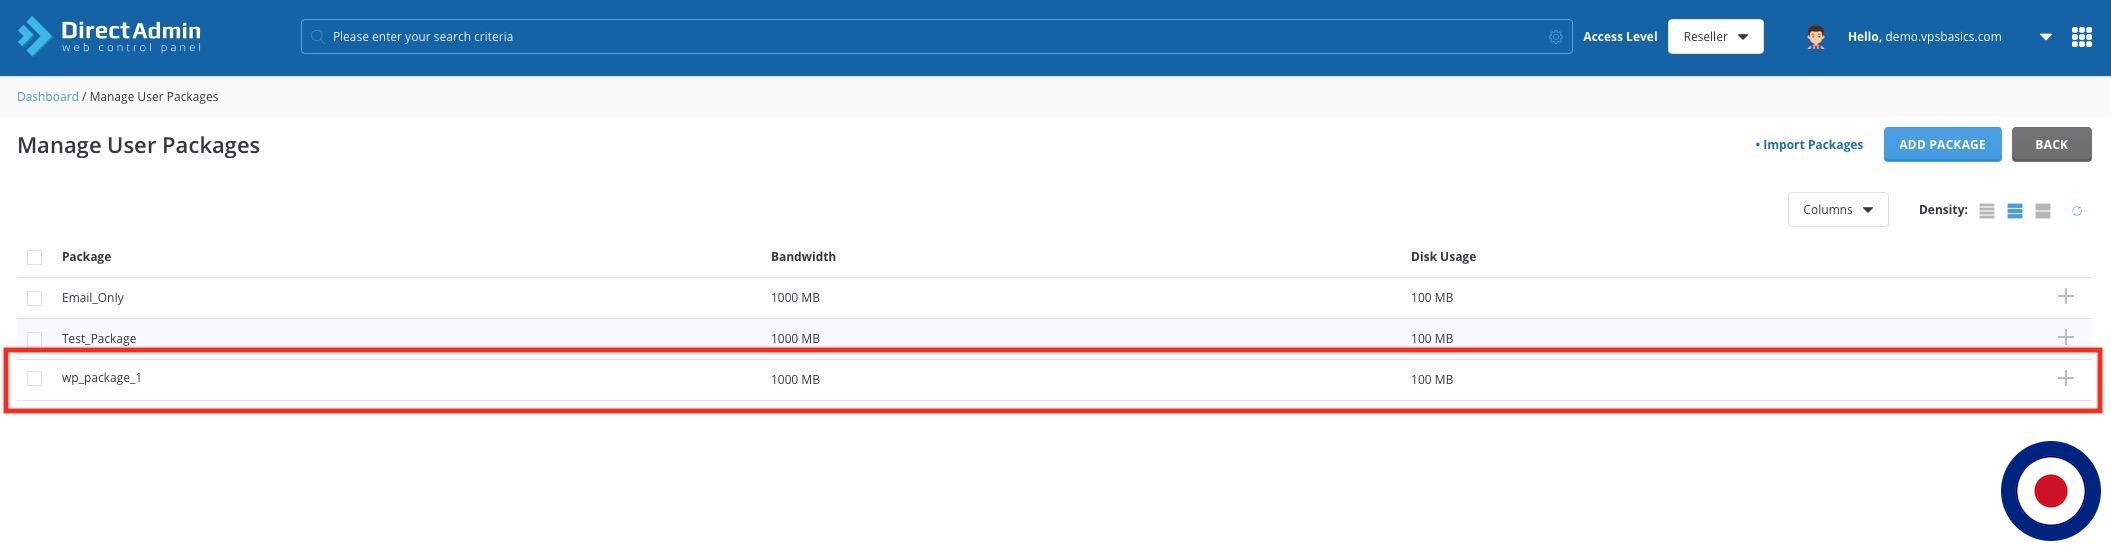Expand the user account dropdown arrow
This screenshot has height=551, width=2111.
[x=2045, y=37]
